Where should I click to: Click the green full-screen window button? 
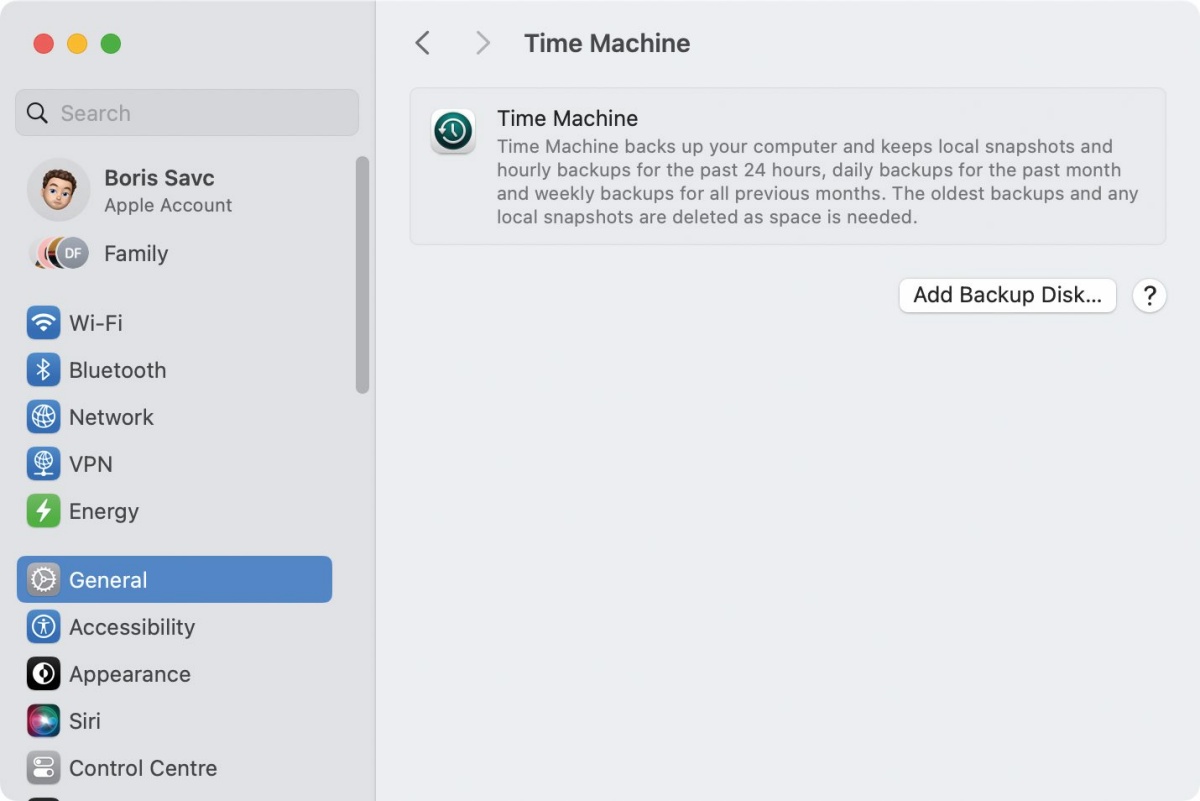(x=111, y=44)
